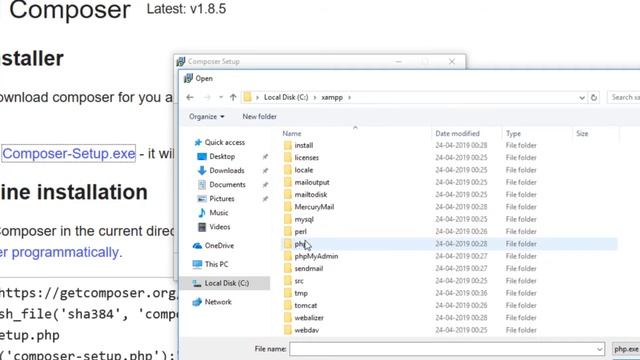
Task: Click the Forward arrow in Open dialog
Action: click(207, 97)
